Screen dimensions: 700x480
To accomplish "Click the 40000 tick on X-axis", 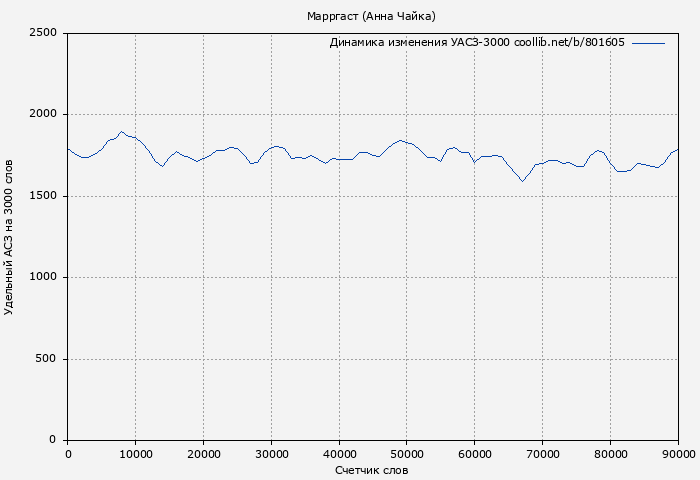I will pyautogui.click(x=339, y=454).
